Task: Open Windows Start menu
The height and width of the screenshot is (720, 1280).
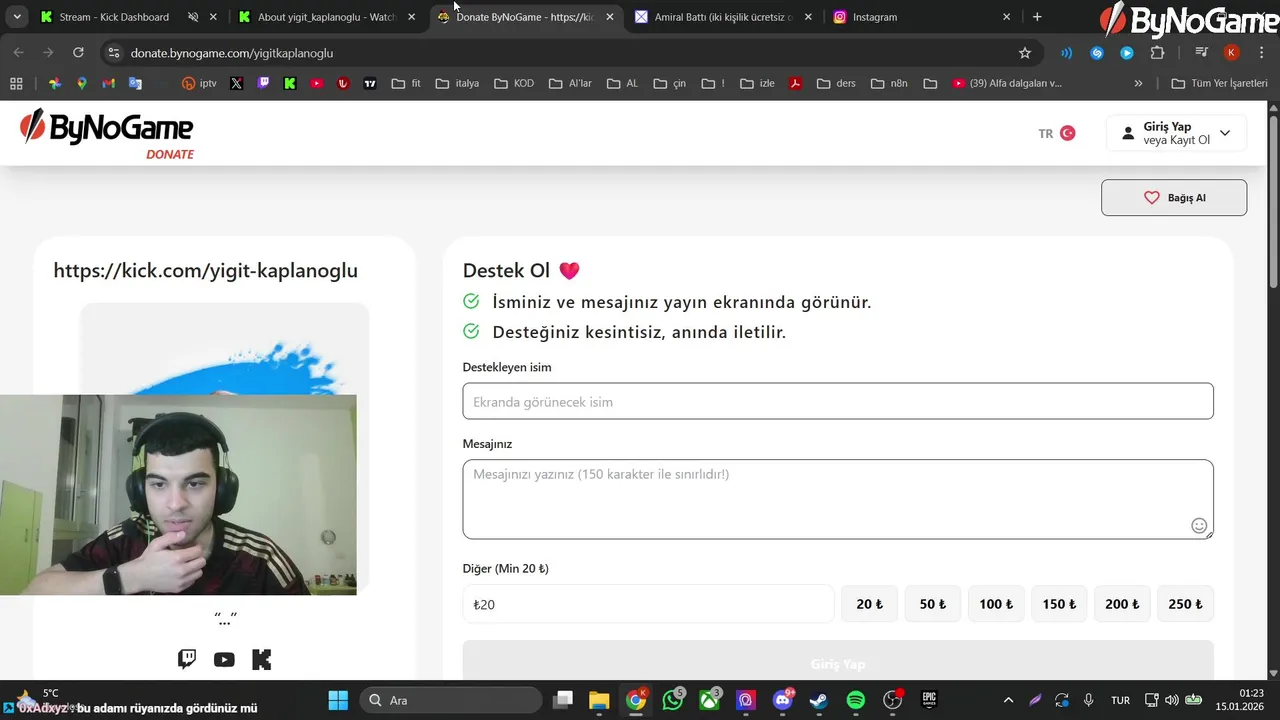Action: (x=338, y=700)
